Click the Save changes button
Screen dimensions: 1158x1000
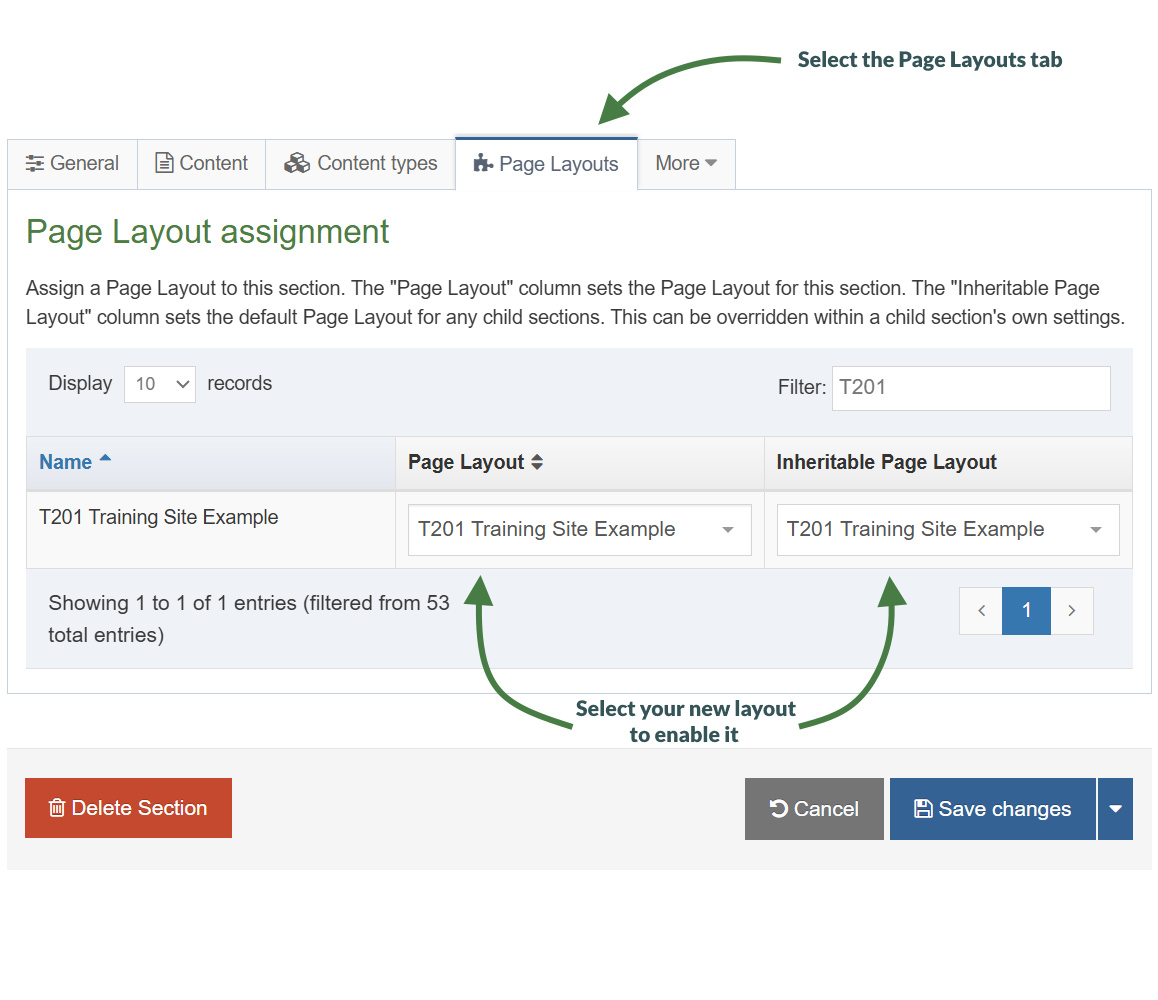click(992, 808)
